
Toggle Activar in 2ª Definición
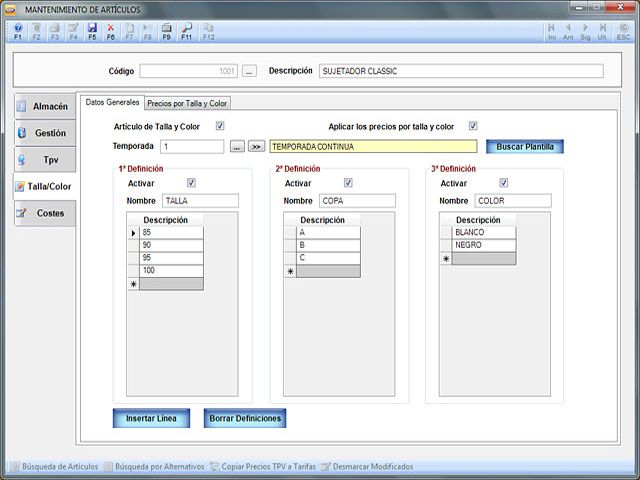(348, 183)
